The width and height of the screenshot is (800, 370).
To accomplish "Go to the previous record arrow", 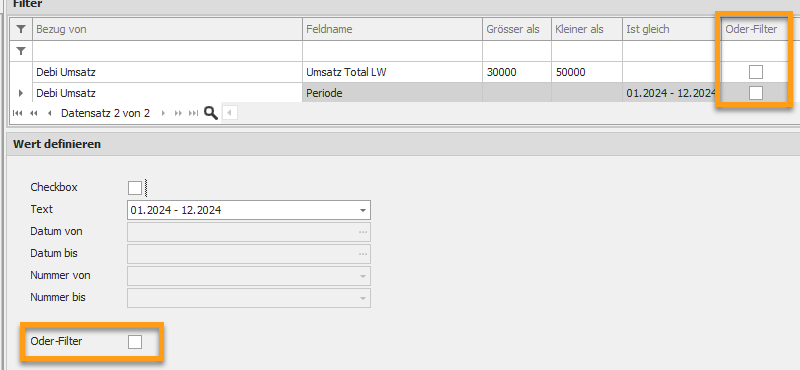I will pos(49,113).
